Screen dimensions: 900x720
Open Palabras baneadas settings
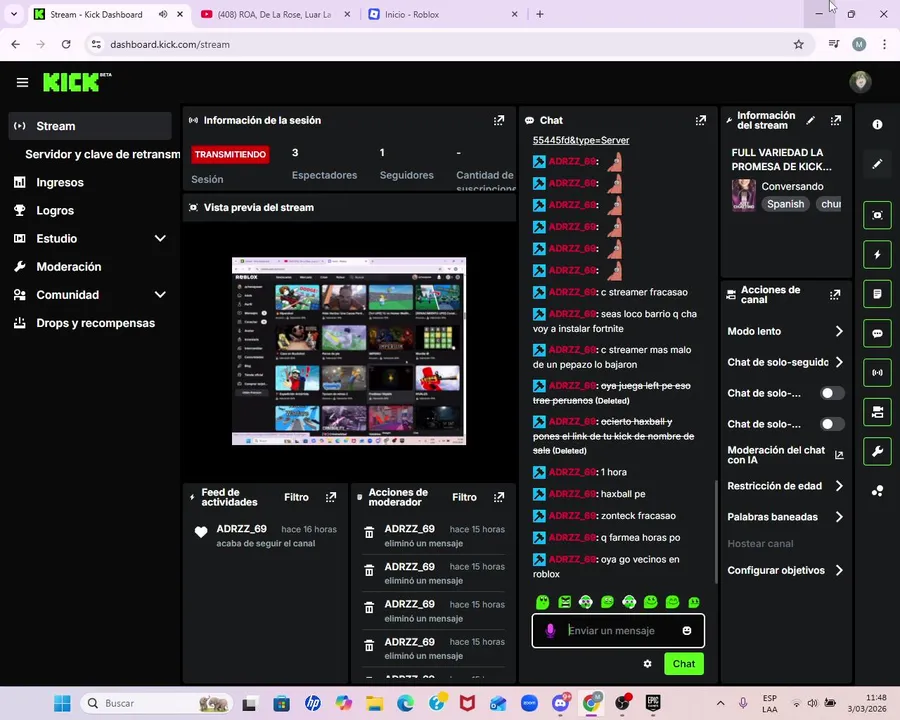(x=785, y=517)
